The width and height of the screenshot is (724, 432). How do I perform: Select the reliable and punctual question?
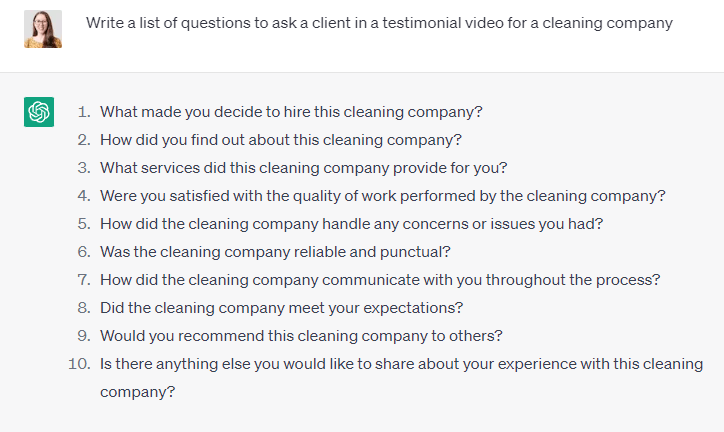click(x=275, y=252)
